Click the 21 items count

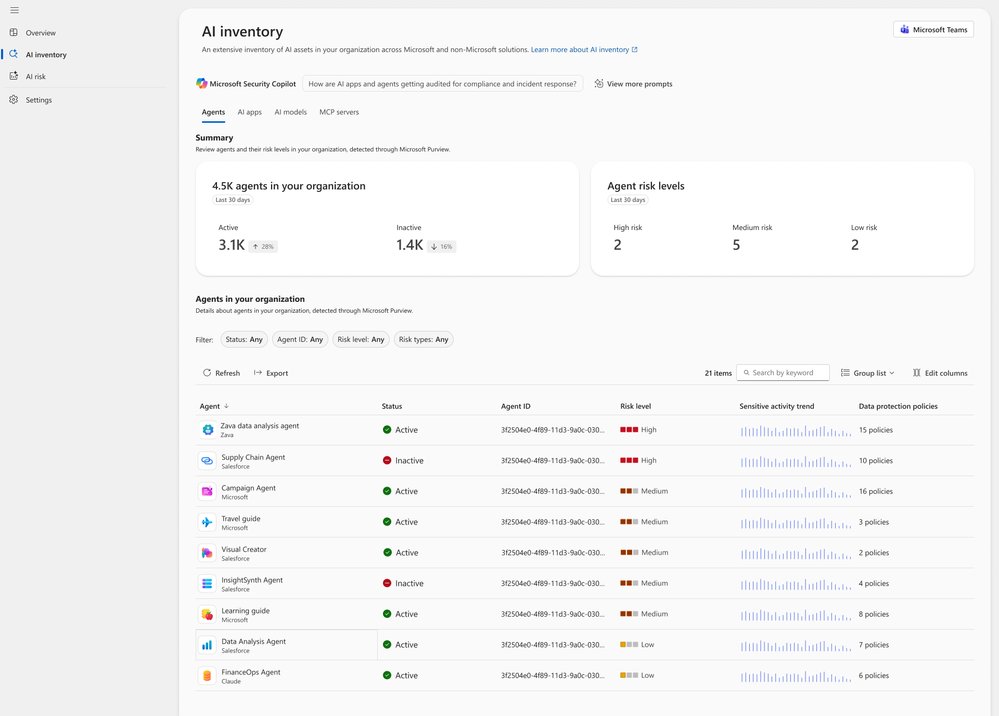[718, 373]
